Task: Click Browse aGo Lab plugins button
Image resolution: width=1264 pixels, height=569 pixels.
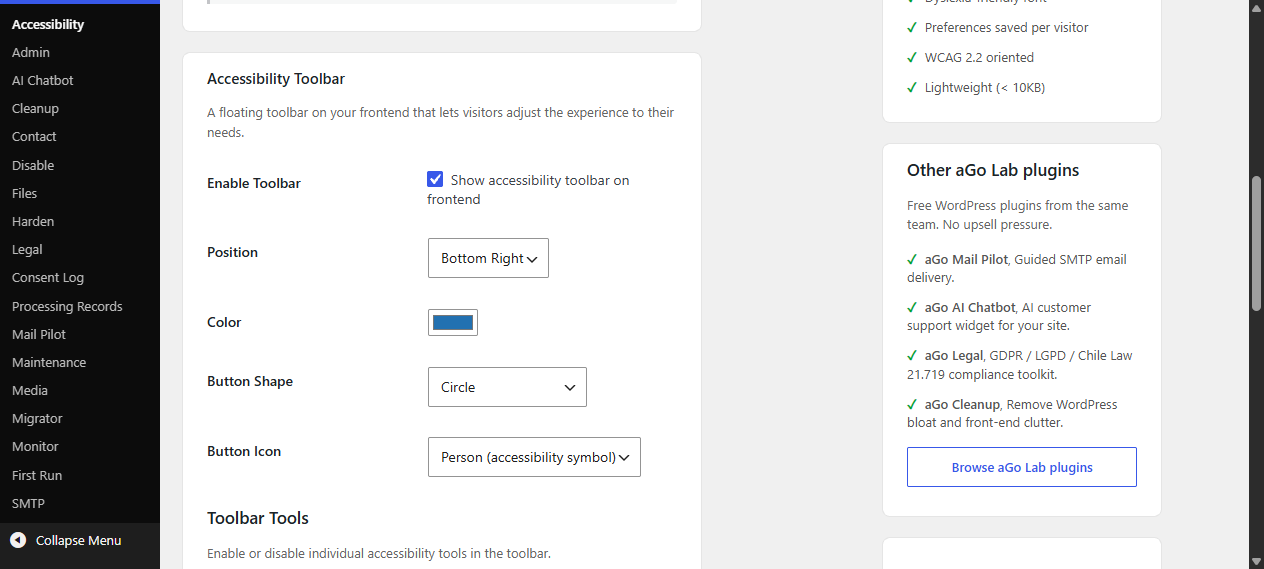Action: coord(1022,467)
